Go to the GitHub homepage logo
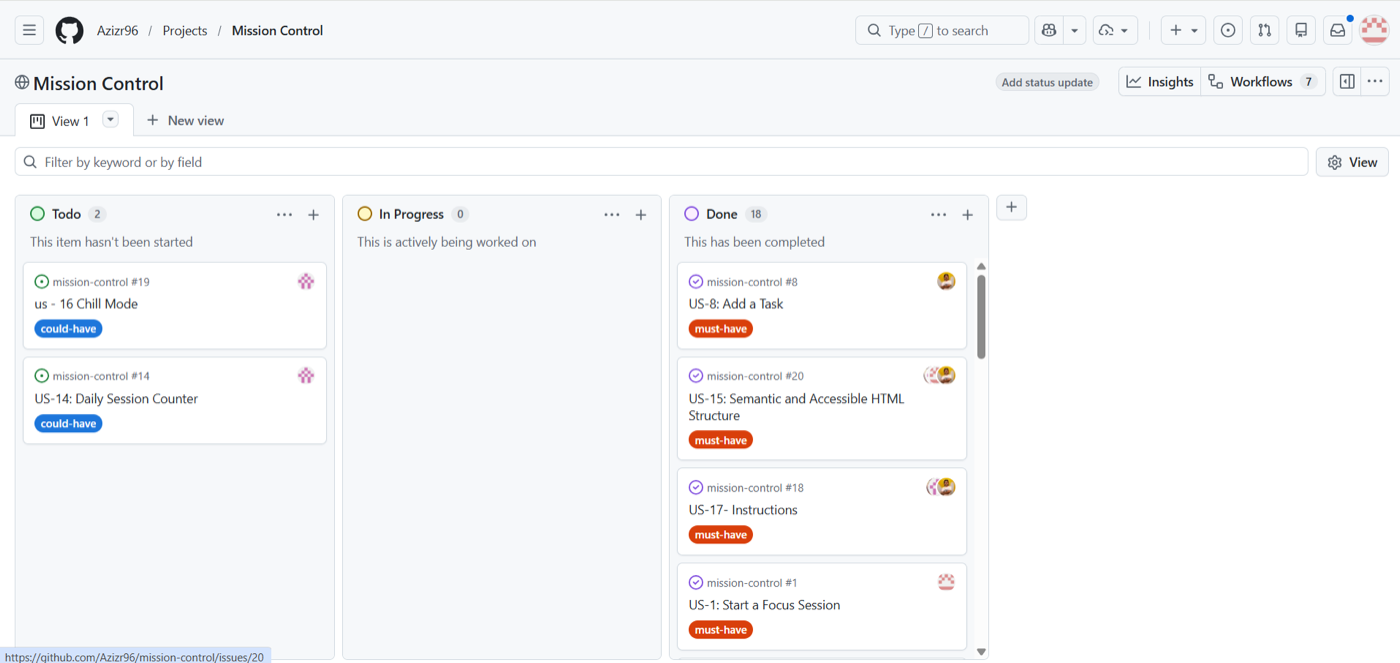 [x=69, y=30]
